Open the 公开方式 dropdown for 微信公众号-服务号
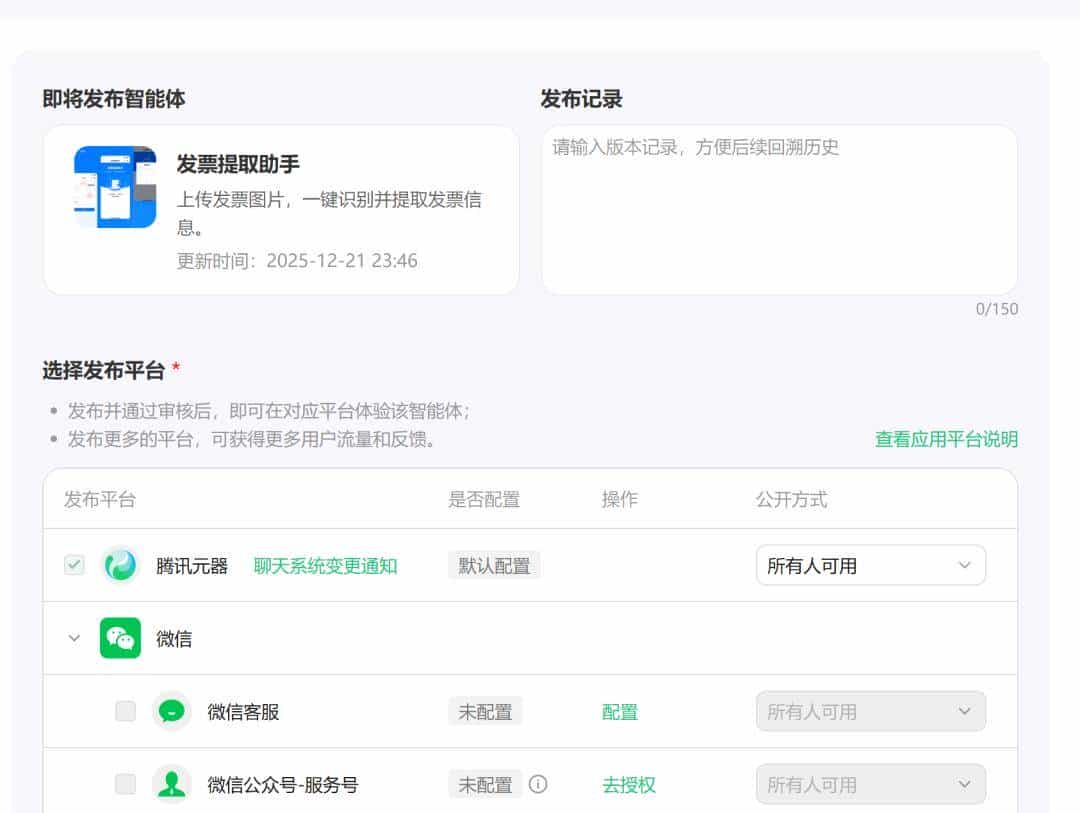1080x813 pixels. 869,784
